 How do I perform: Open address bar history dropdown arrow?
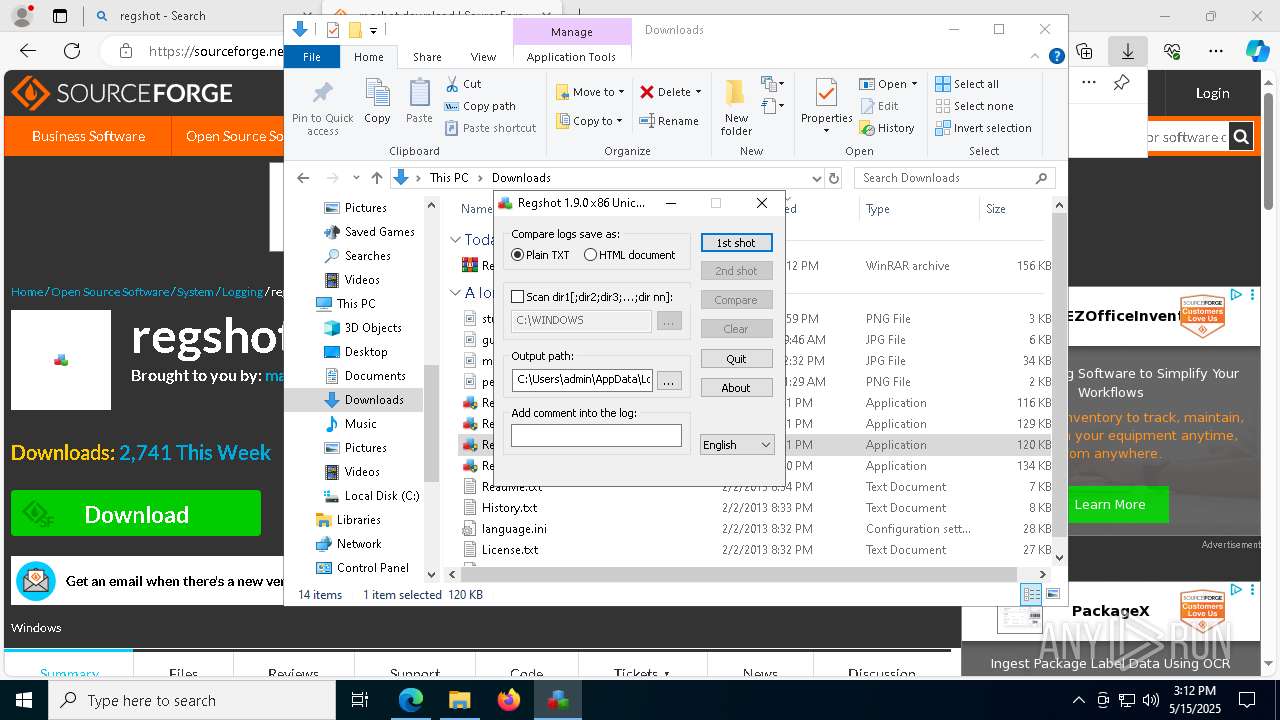click(817, 178)
